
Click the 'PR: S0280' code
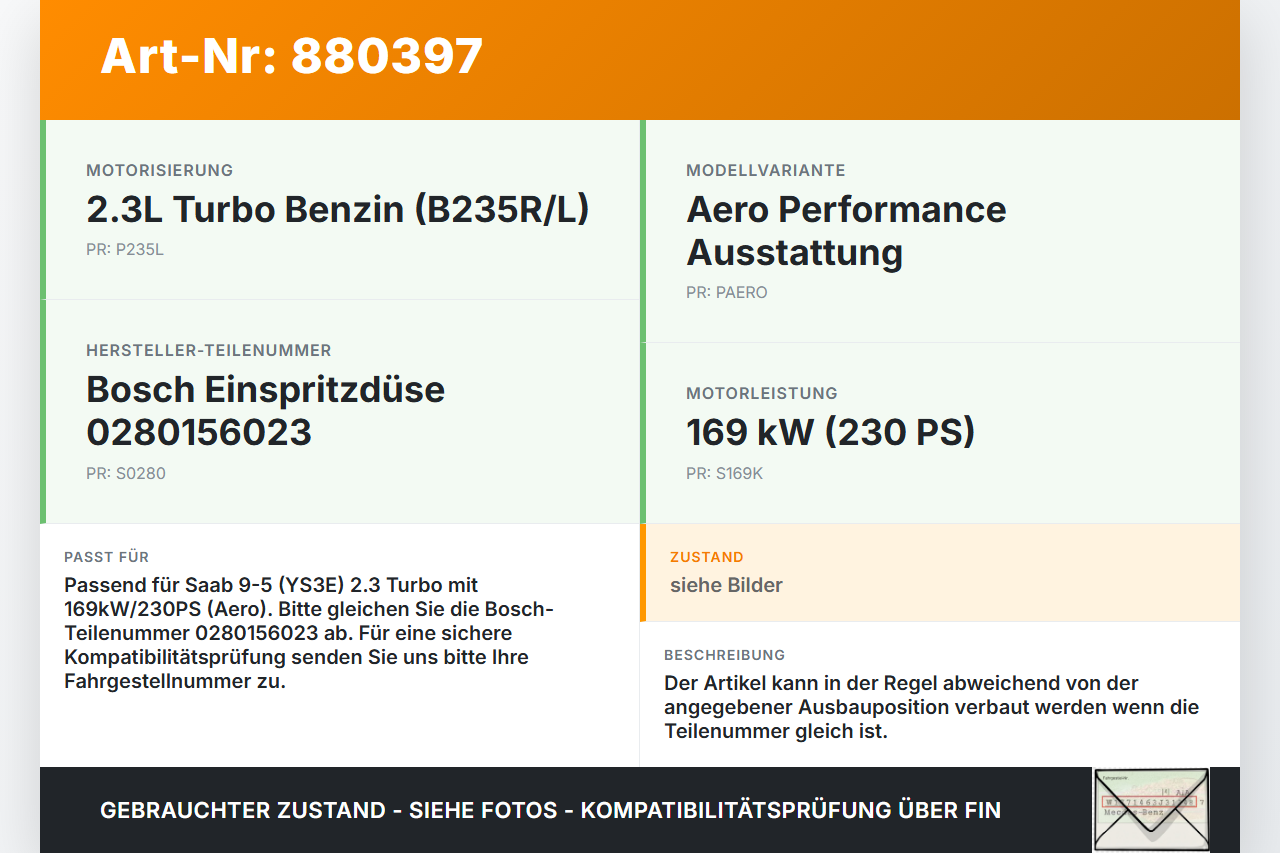coord(126,473)
